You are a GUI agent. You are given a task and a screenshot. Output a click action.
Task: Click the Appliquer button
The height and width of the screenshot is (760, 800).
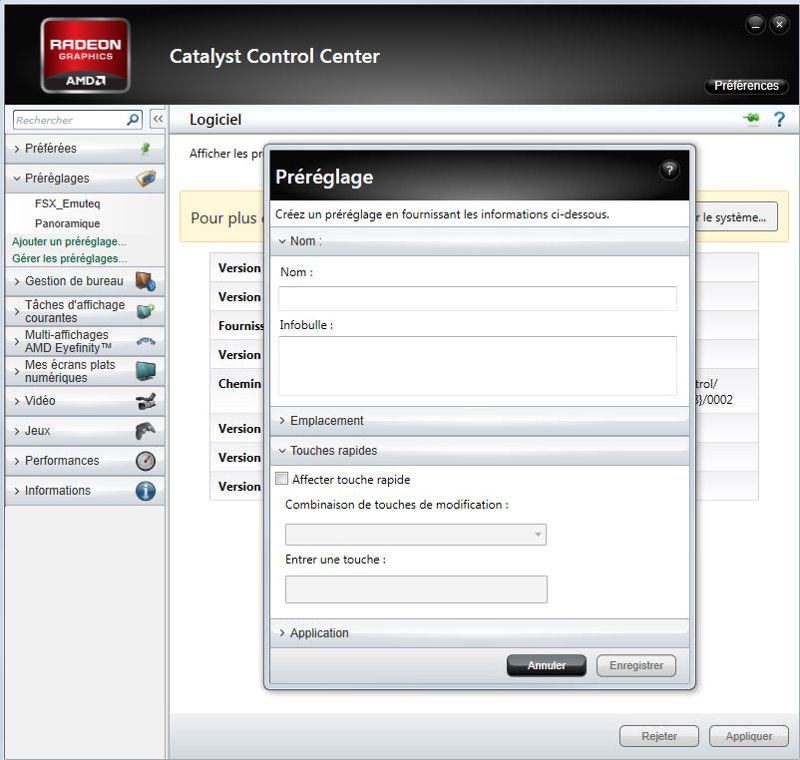click(749, 736)
